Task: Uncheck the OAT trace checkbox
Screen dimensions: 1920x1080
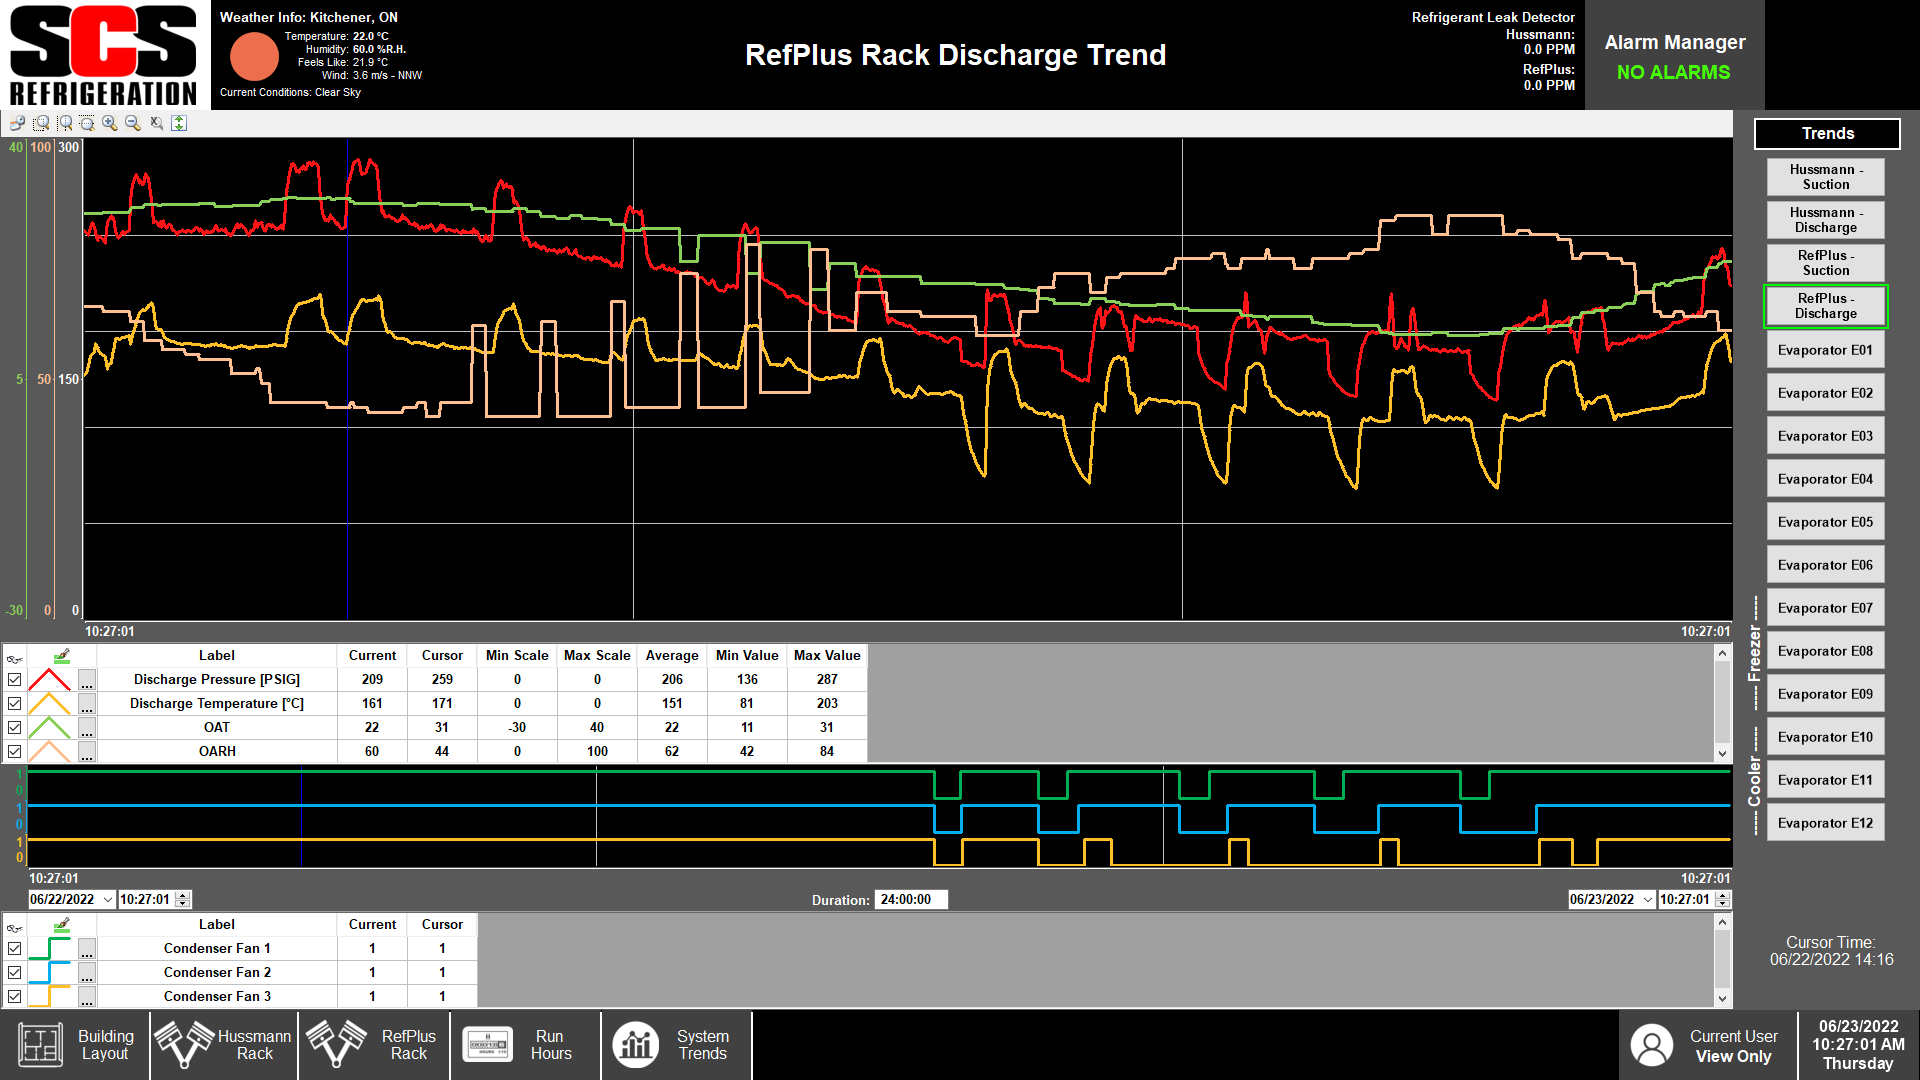Action: (x=14, y=728)
